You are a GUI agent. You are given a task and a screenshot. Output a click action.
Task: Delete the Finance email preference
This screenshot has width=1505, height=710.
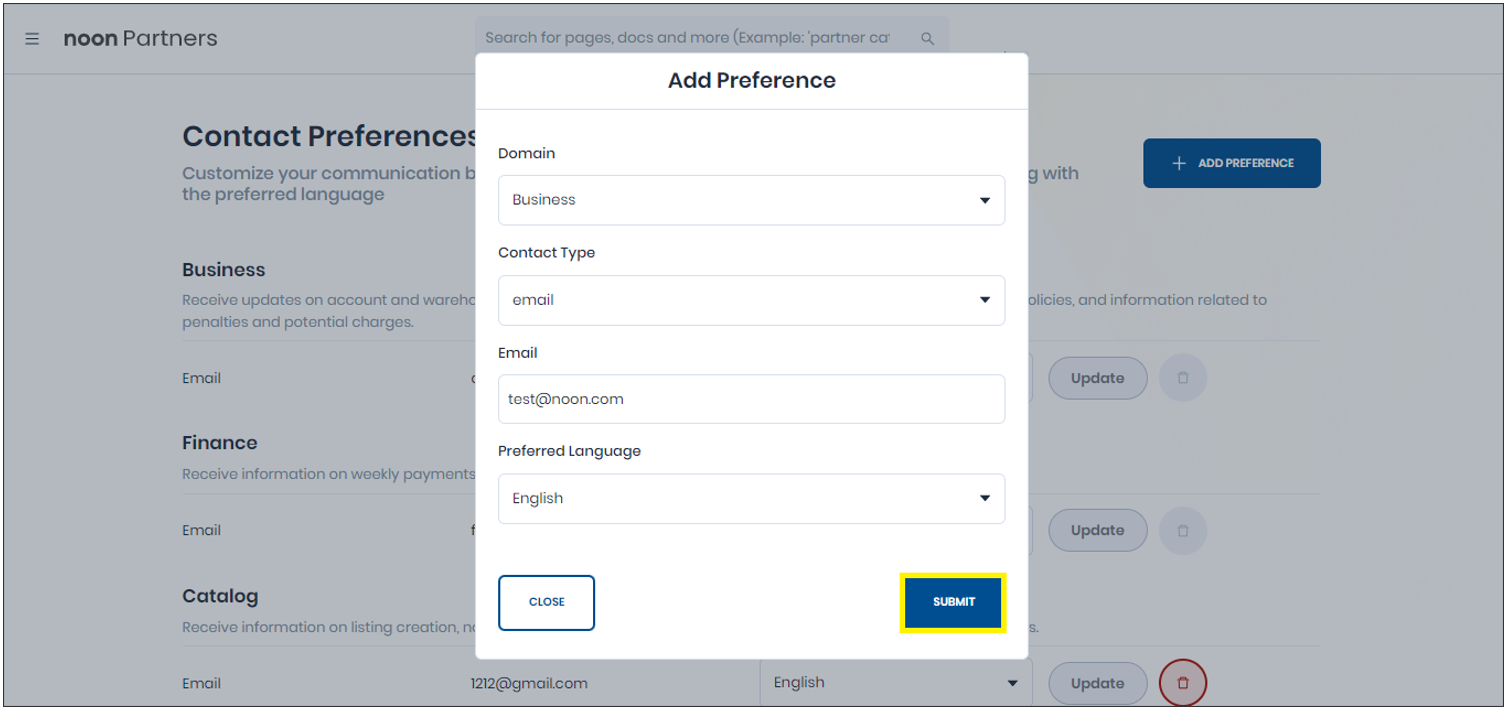pyautogui.click(x=1183, y=530)
